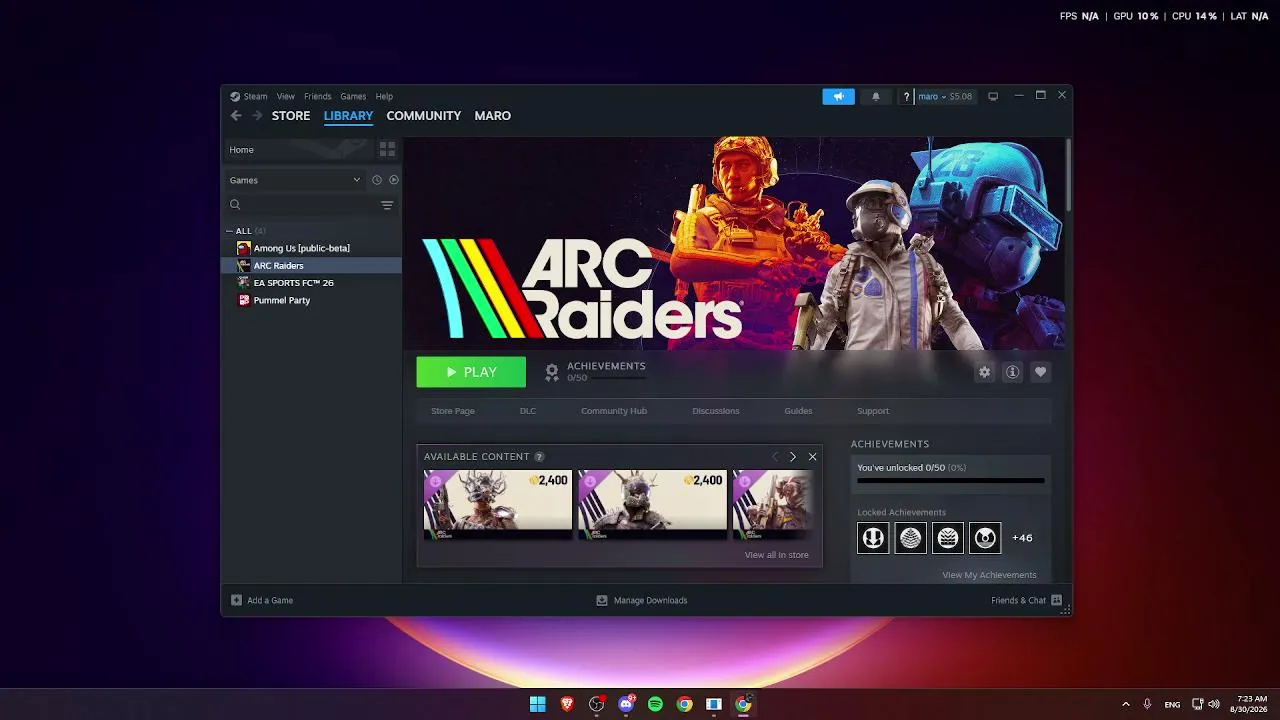Select second locked achievement icon
The height and width of the screenshot is (720, 1280).
tap(911, 538)
